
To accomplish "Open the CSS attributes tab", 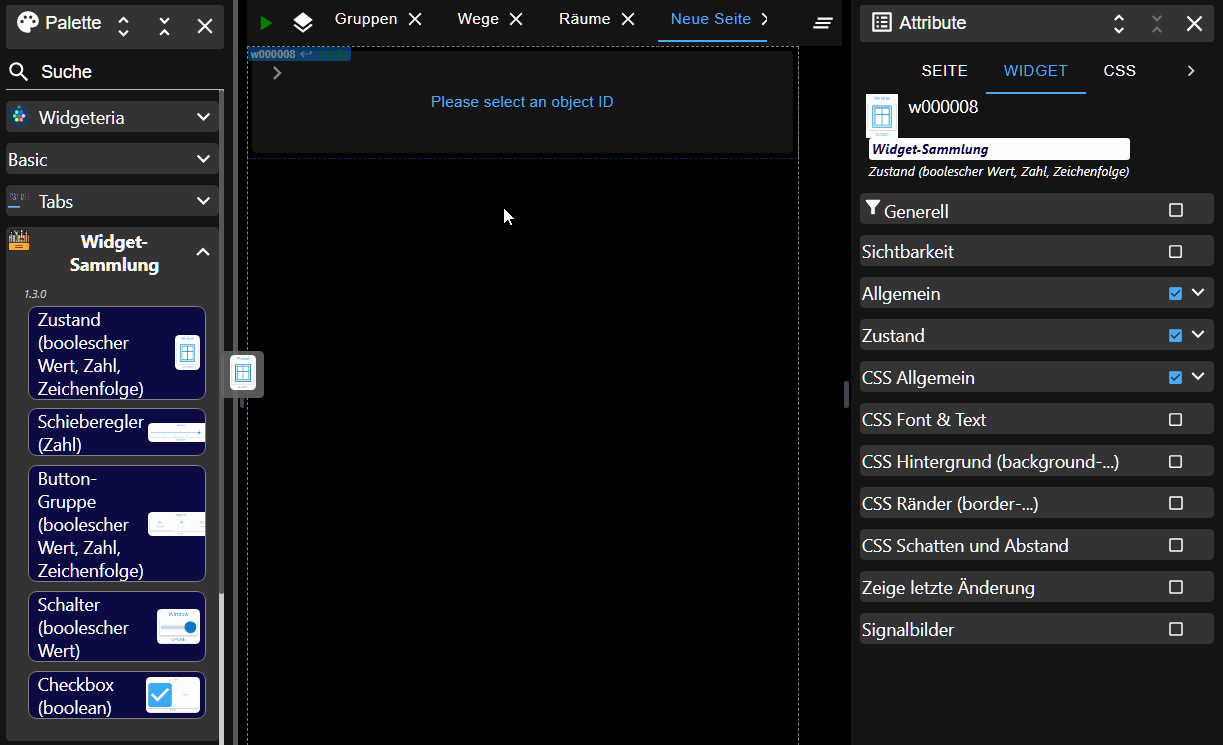I will tap(1120, 71).
